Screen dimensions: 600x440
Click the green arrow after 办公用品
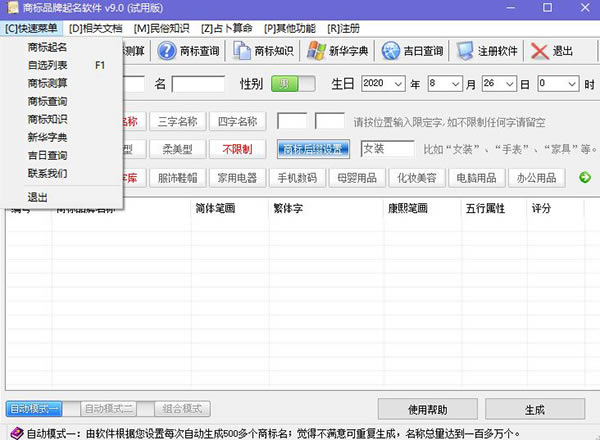tap(585, 178)
